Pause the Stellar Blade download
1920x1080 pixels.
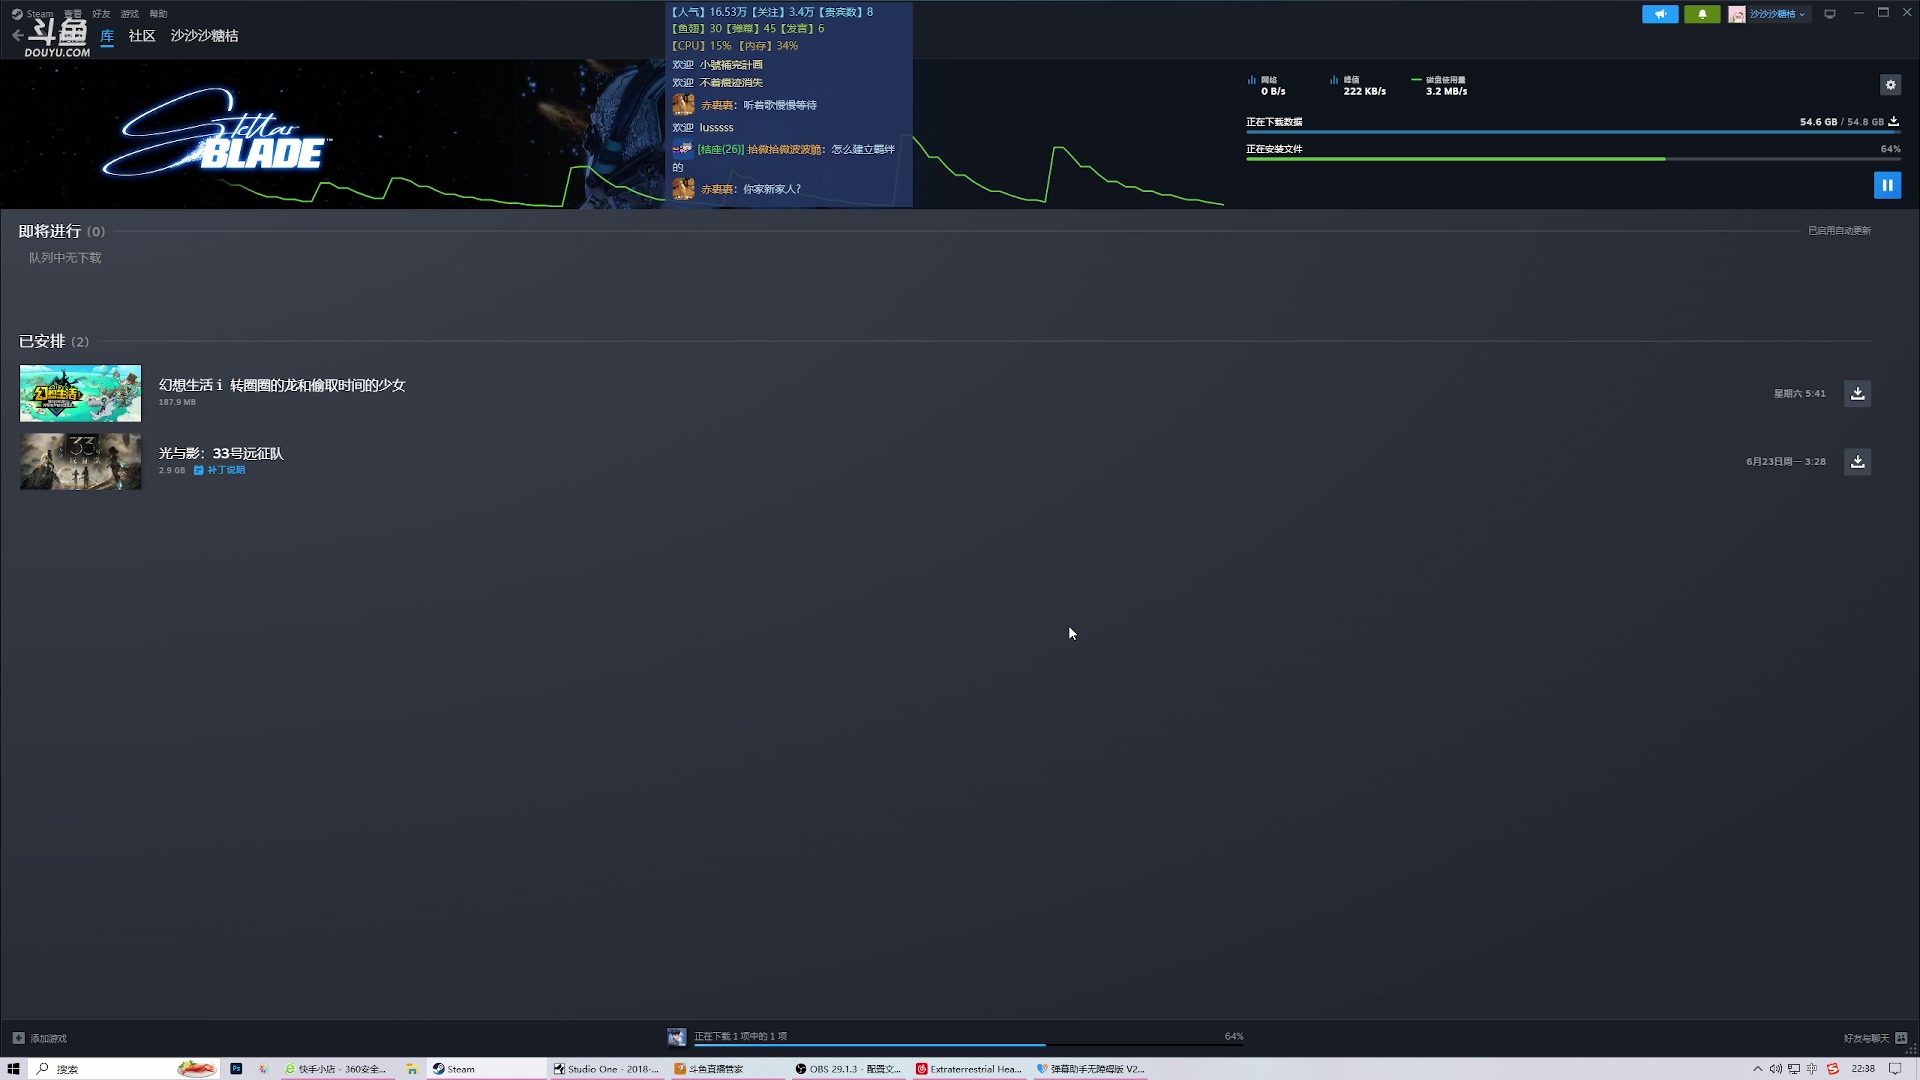[x=1887, y=185]
